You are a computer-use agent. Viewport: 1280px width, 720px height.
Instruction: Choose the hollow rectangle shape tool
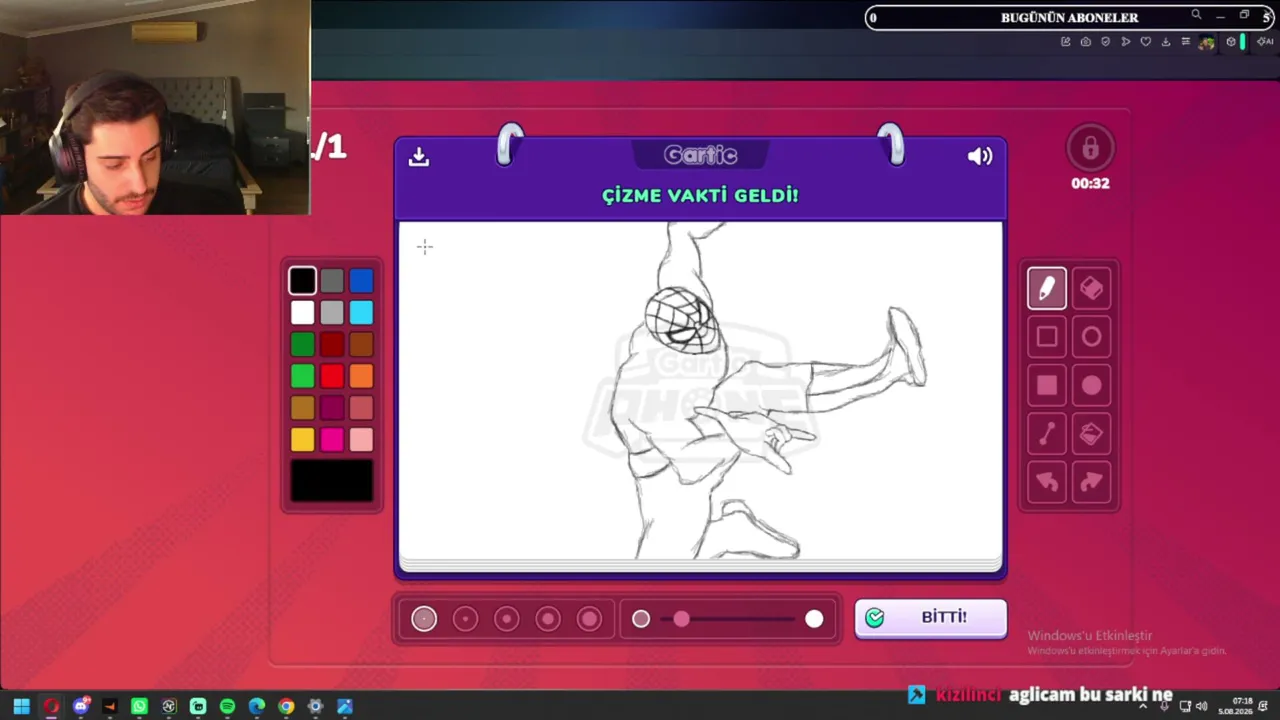coord(1047,337)
